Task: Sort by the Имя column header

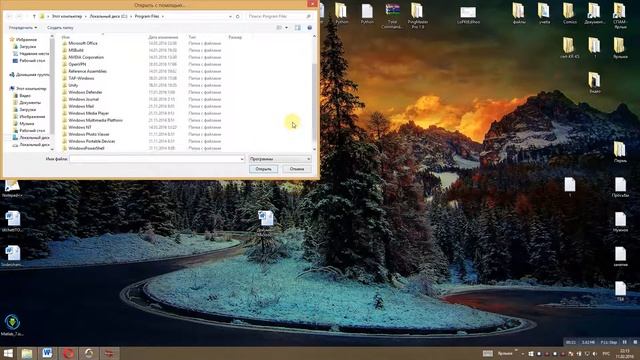Action: click(x=66, y=37)
